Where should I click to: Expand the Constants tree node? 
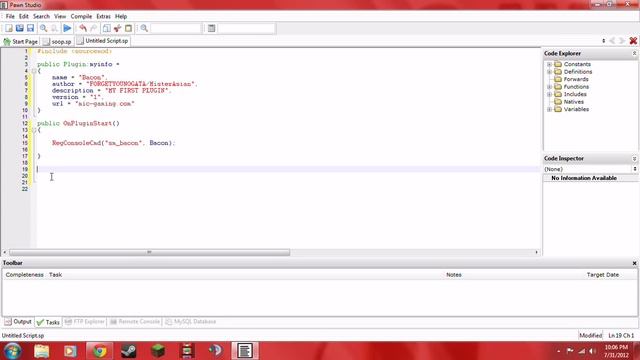[x=549, y=64]
